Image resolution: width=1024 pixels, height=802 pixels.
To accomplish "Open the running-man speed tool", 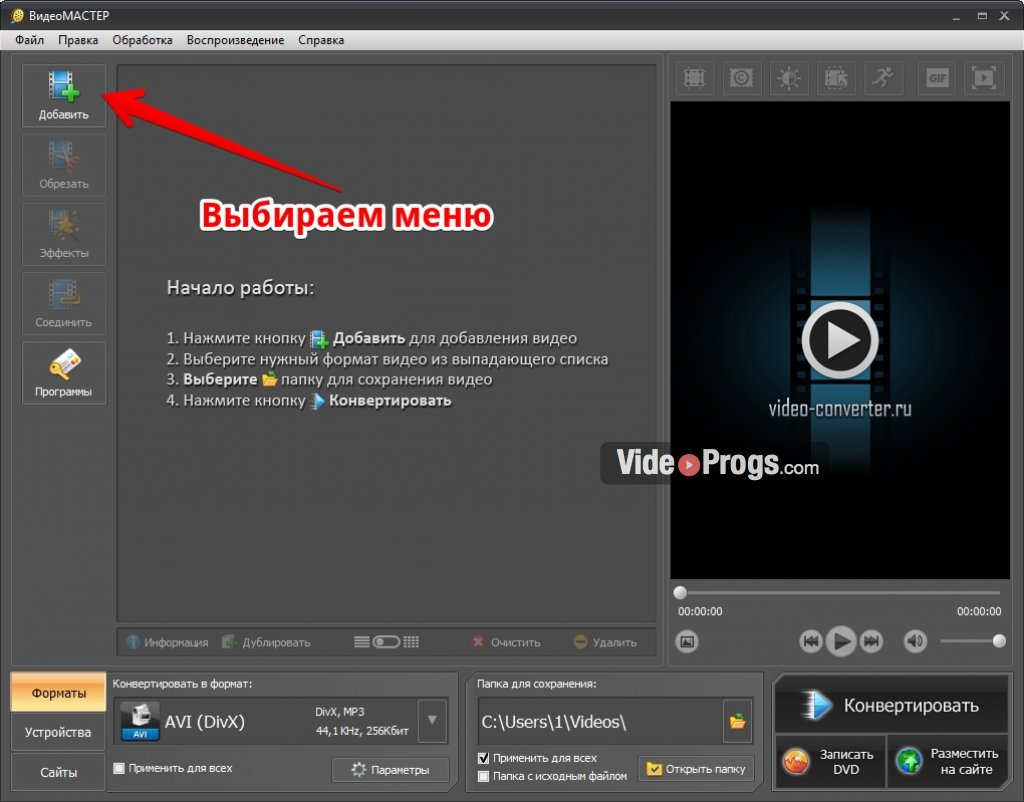I will coord(883,78).
